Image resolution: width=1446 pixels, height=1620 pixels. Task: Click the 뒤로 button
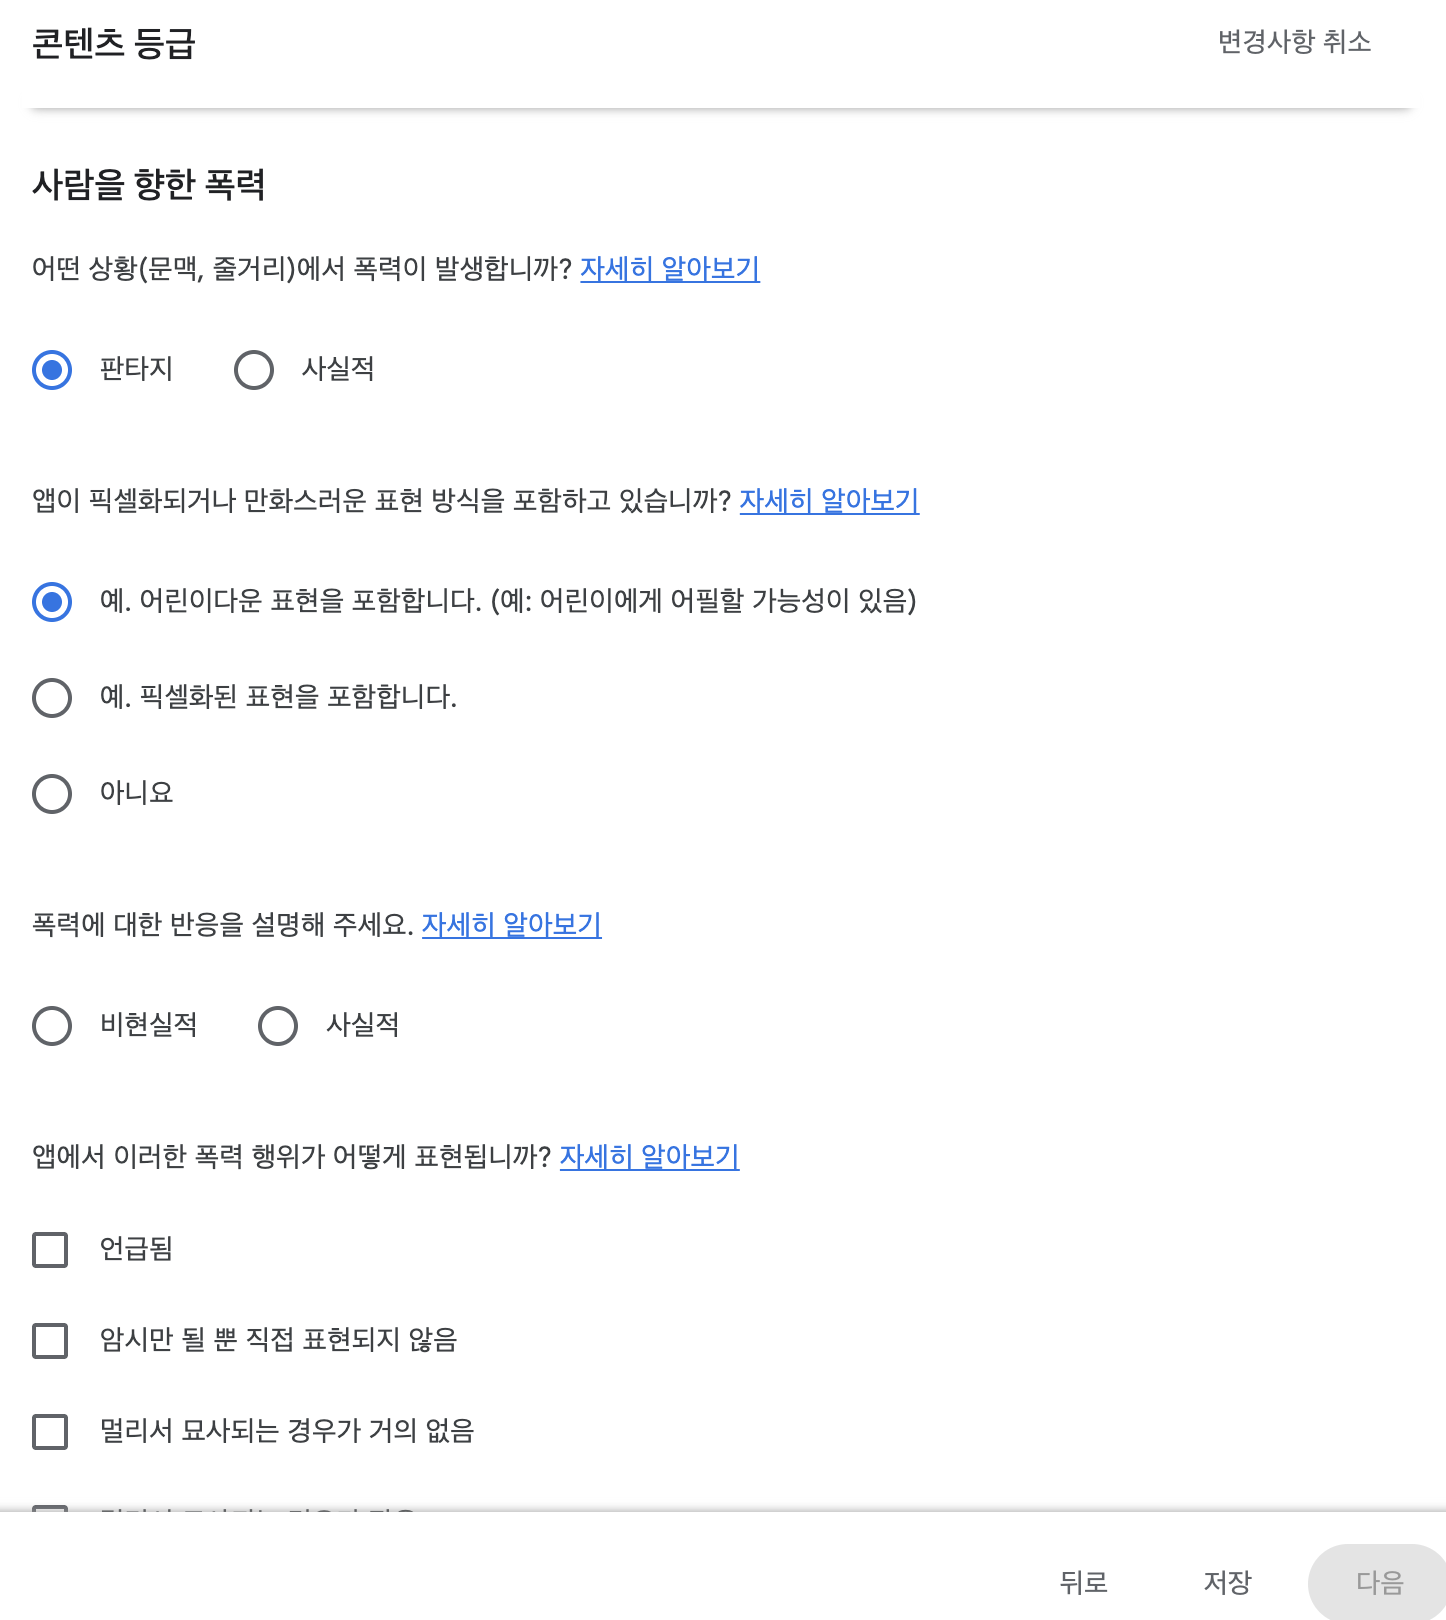tap(1084, 1582)
